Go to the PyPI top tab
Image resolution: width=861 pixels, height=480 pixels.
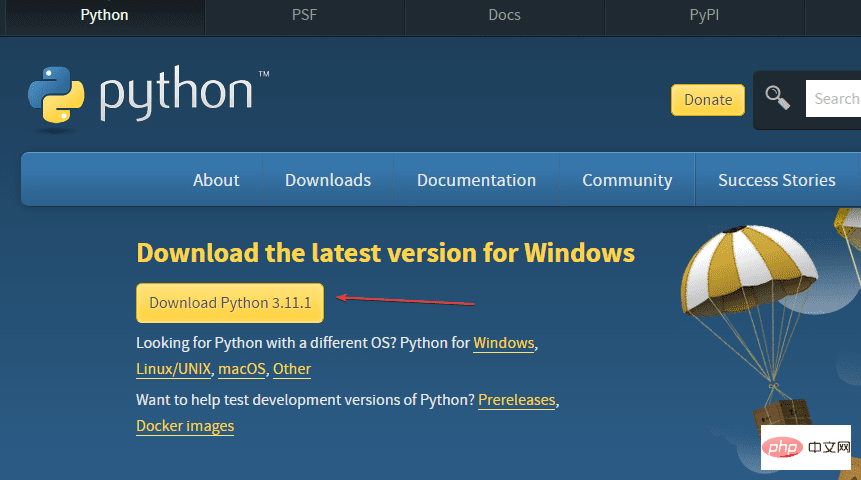click(x=705, y=15)
